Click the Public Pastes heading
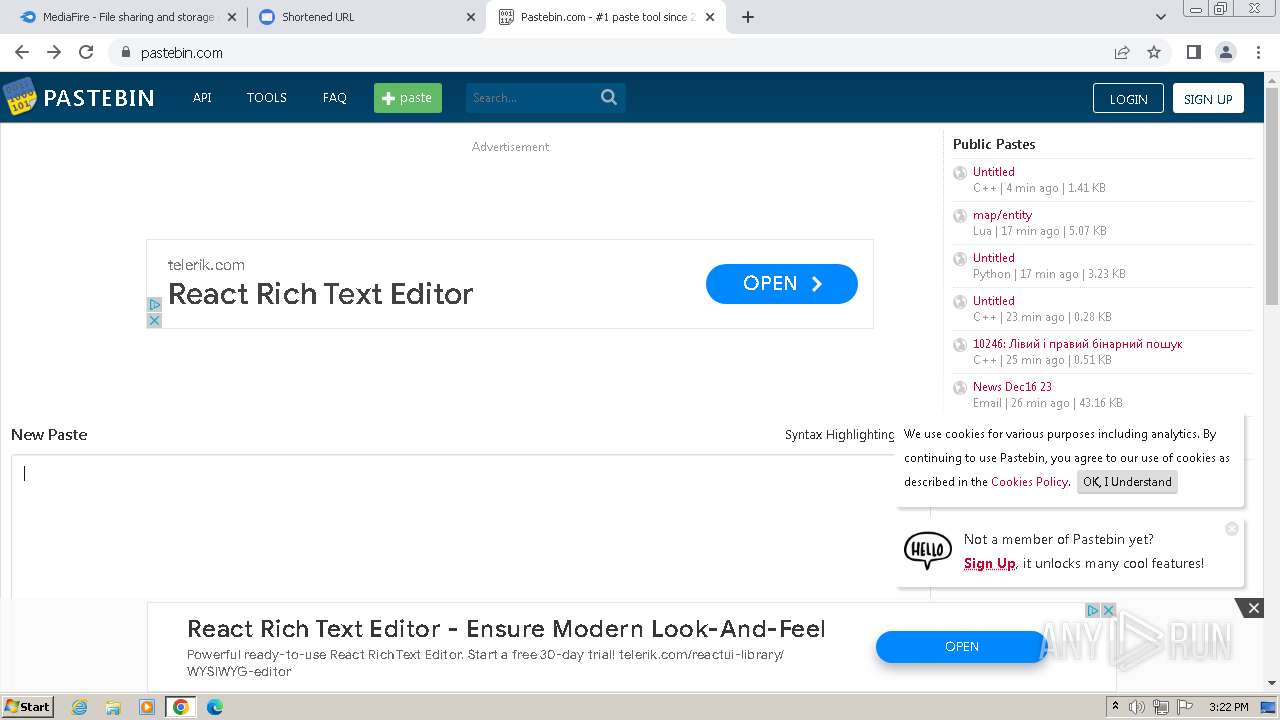 coord(994,144)
